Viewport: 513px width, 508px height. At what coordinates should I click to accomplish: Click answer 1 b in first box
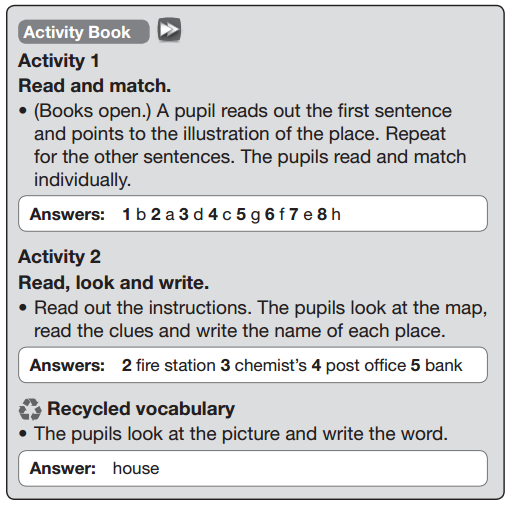134,214
